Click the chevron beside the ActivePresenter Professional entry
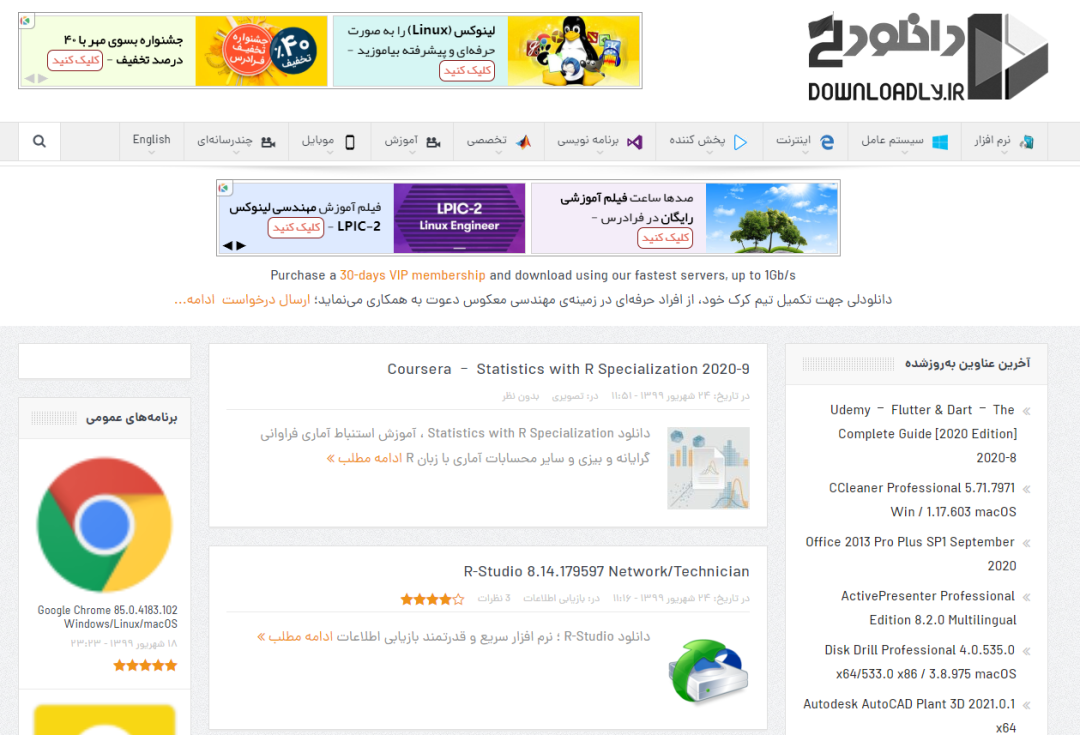 (x=1026, y=597)
